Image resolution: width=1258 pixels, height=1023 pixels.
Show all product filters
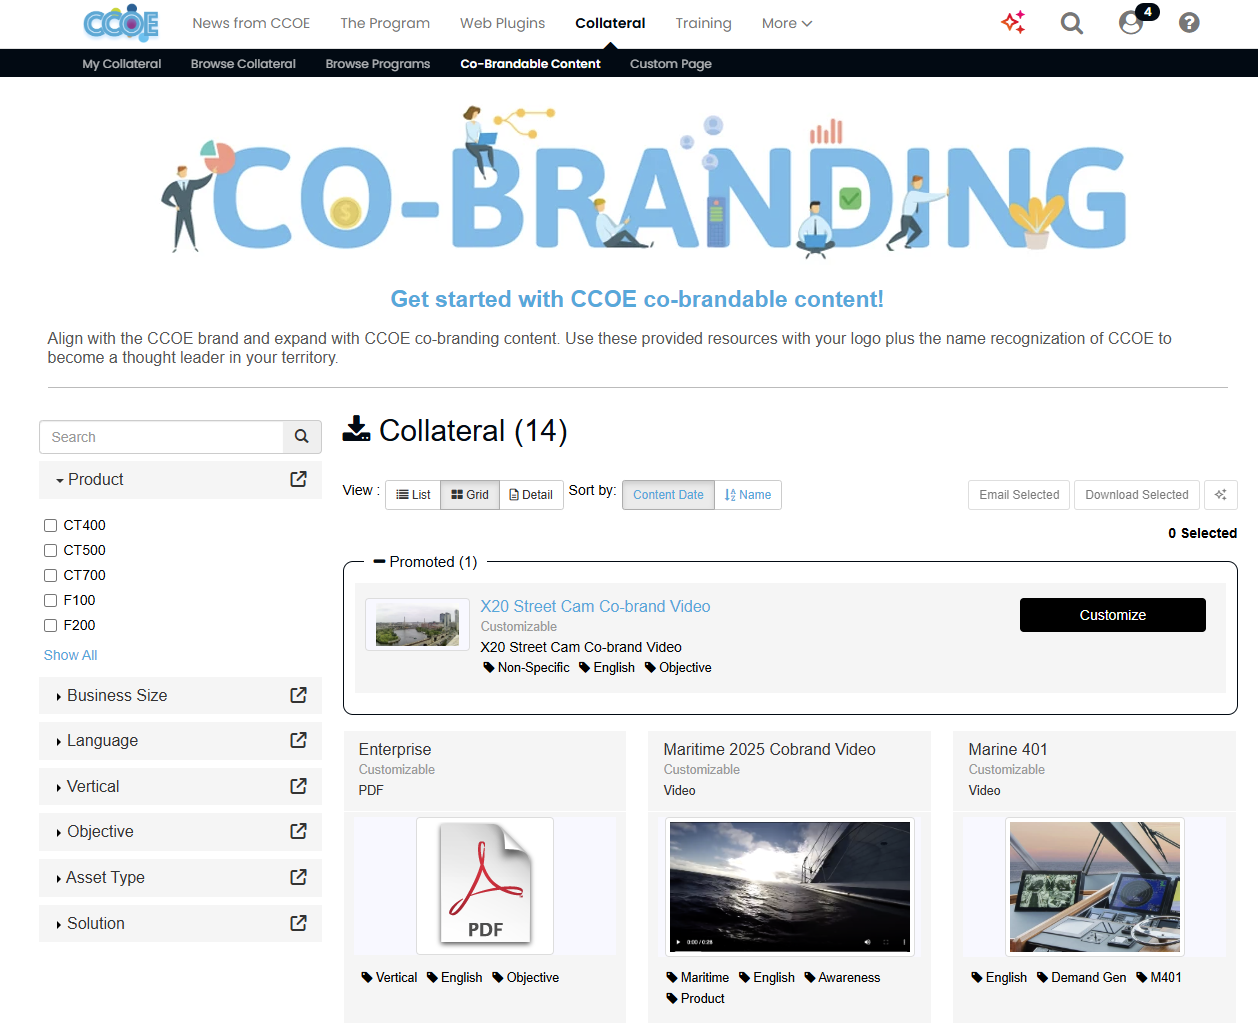click(70, 655)
